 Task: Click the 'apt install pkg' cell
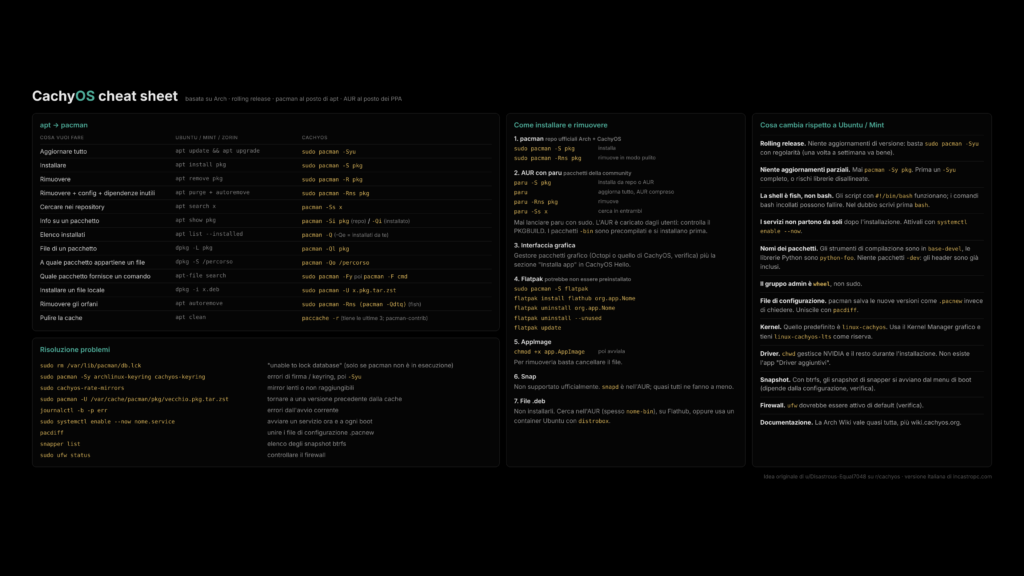coord(200,165)
